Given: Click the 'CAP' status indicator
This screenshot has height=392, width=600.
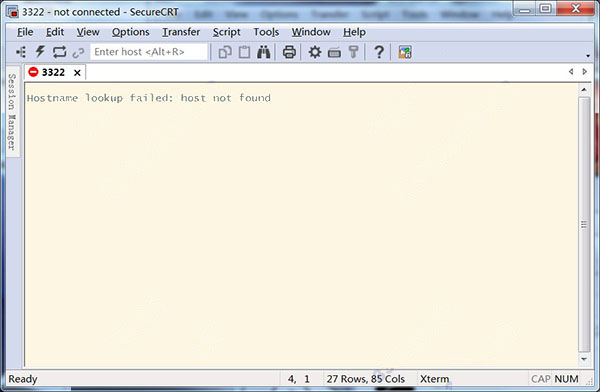Looking at the screenshot, I should 541,379.
